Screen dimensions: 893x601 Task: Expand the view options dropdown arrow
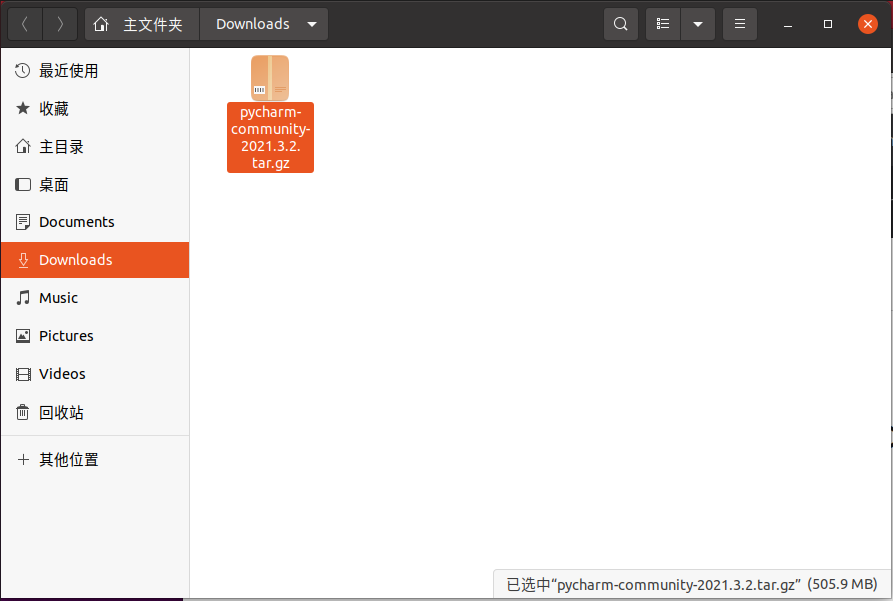click(698, 24)
